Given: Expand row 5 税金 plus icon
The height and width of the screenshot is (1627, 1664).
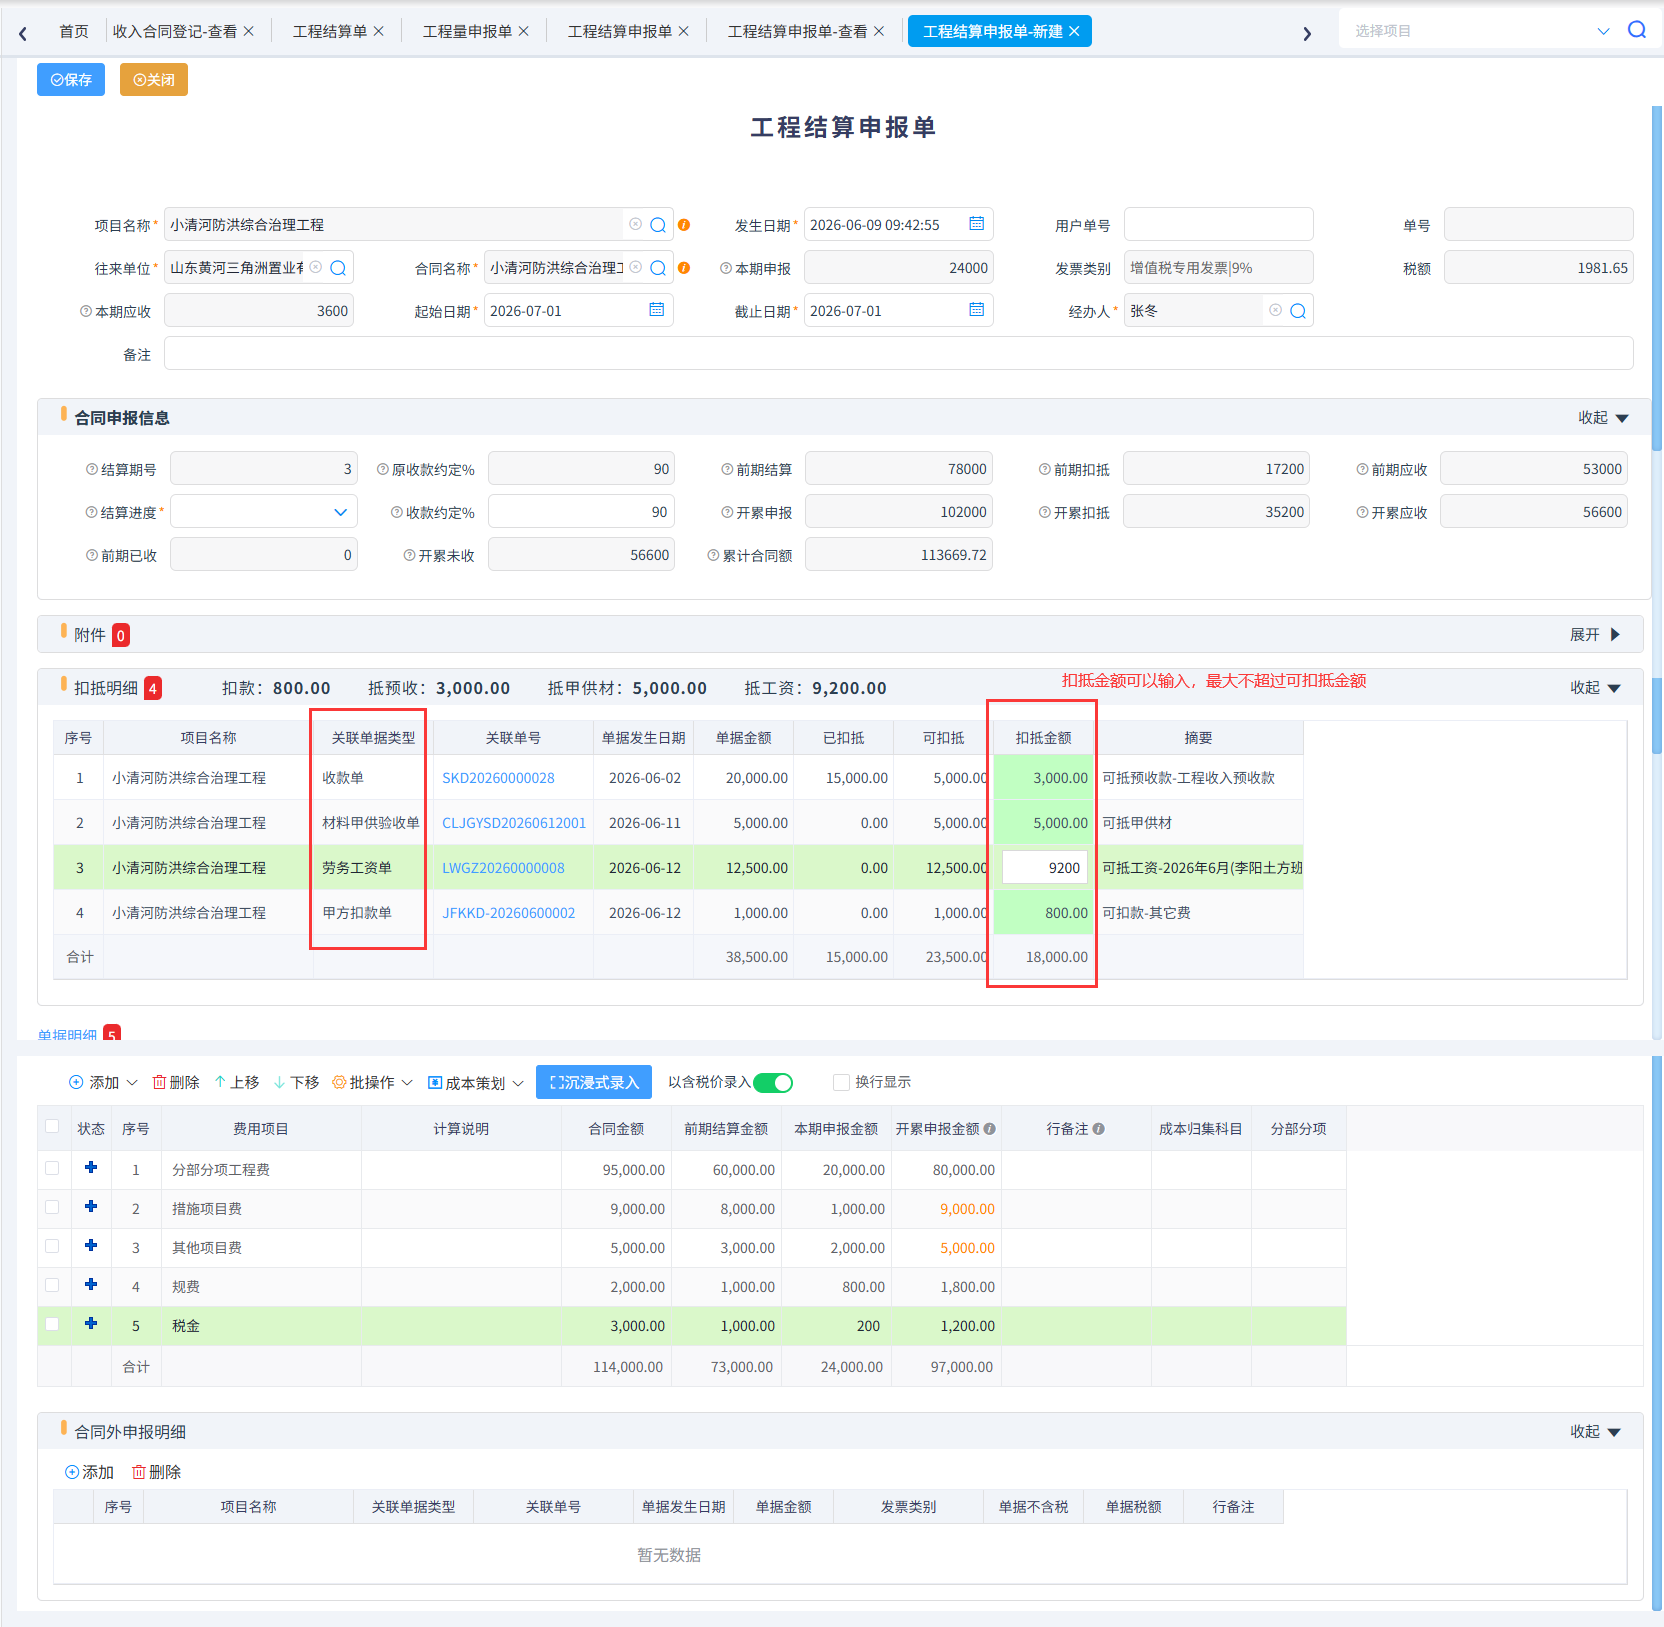Looking at the screenshot, I should (91, 1323).
